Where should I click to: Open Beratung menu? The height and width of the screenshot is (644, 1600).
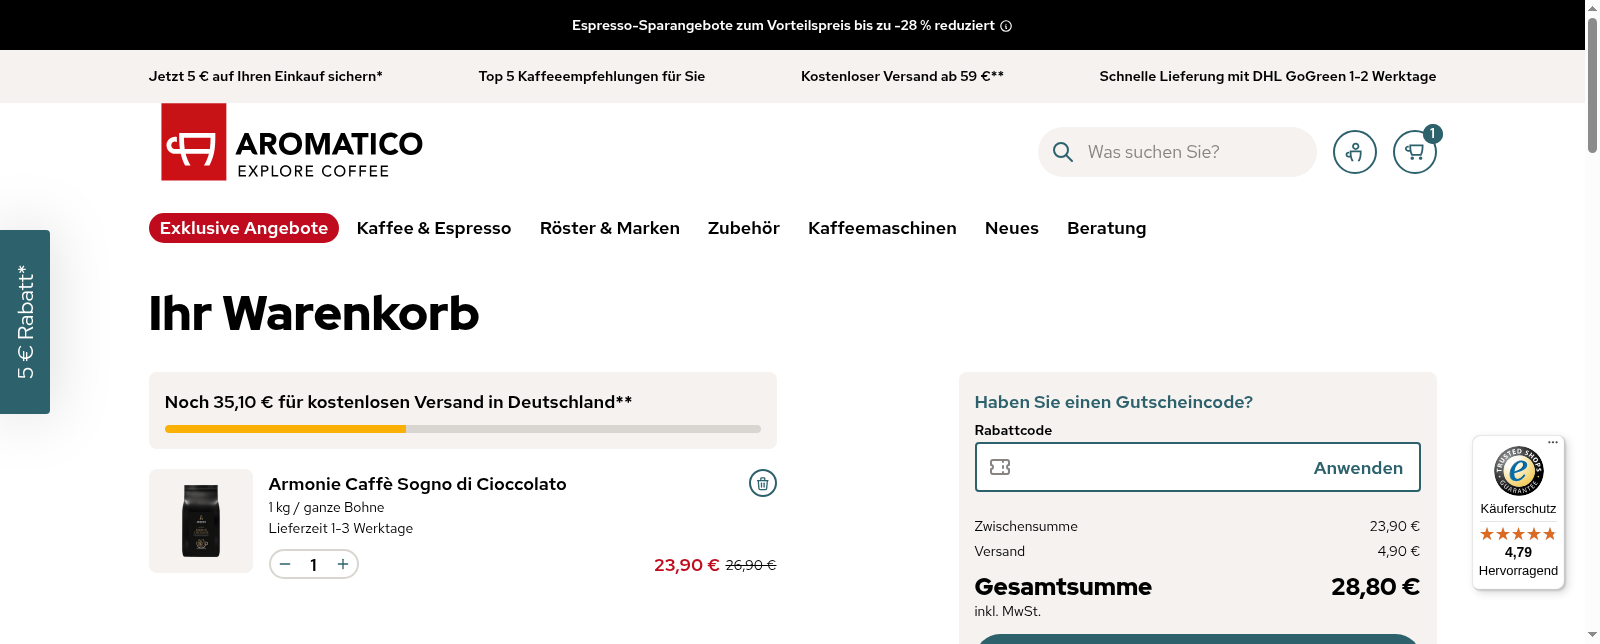click(1107, 228)
